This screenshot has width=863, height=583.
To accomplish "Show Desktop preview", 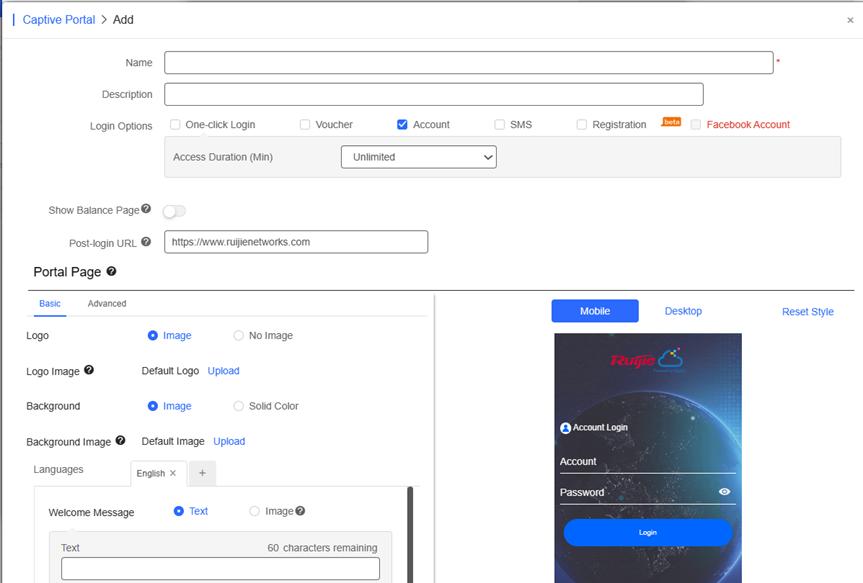I will (683, 311).
